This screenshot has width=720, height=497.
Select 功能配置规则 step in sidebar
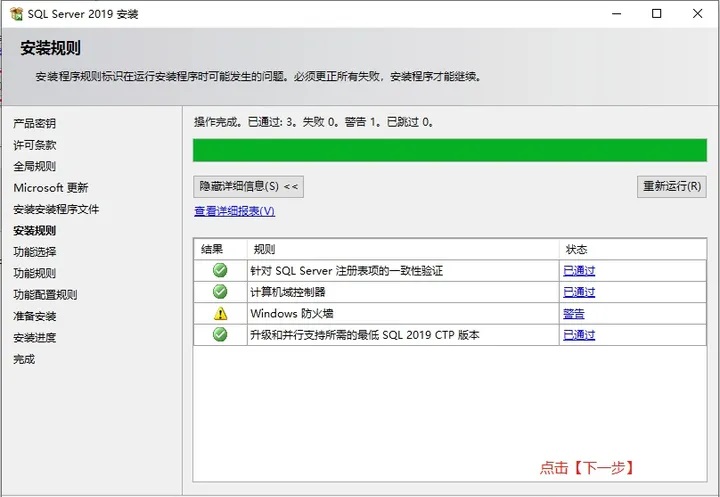[x=45, y=294]
